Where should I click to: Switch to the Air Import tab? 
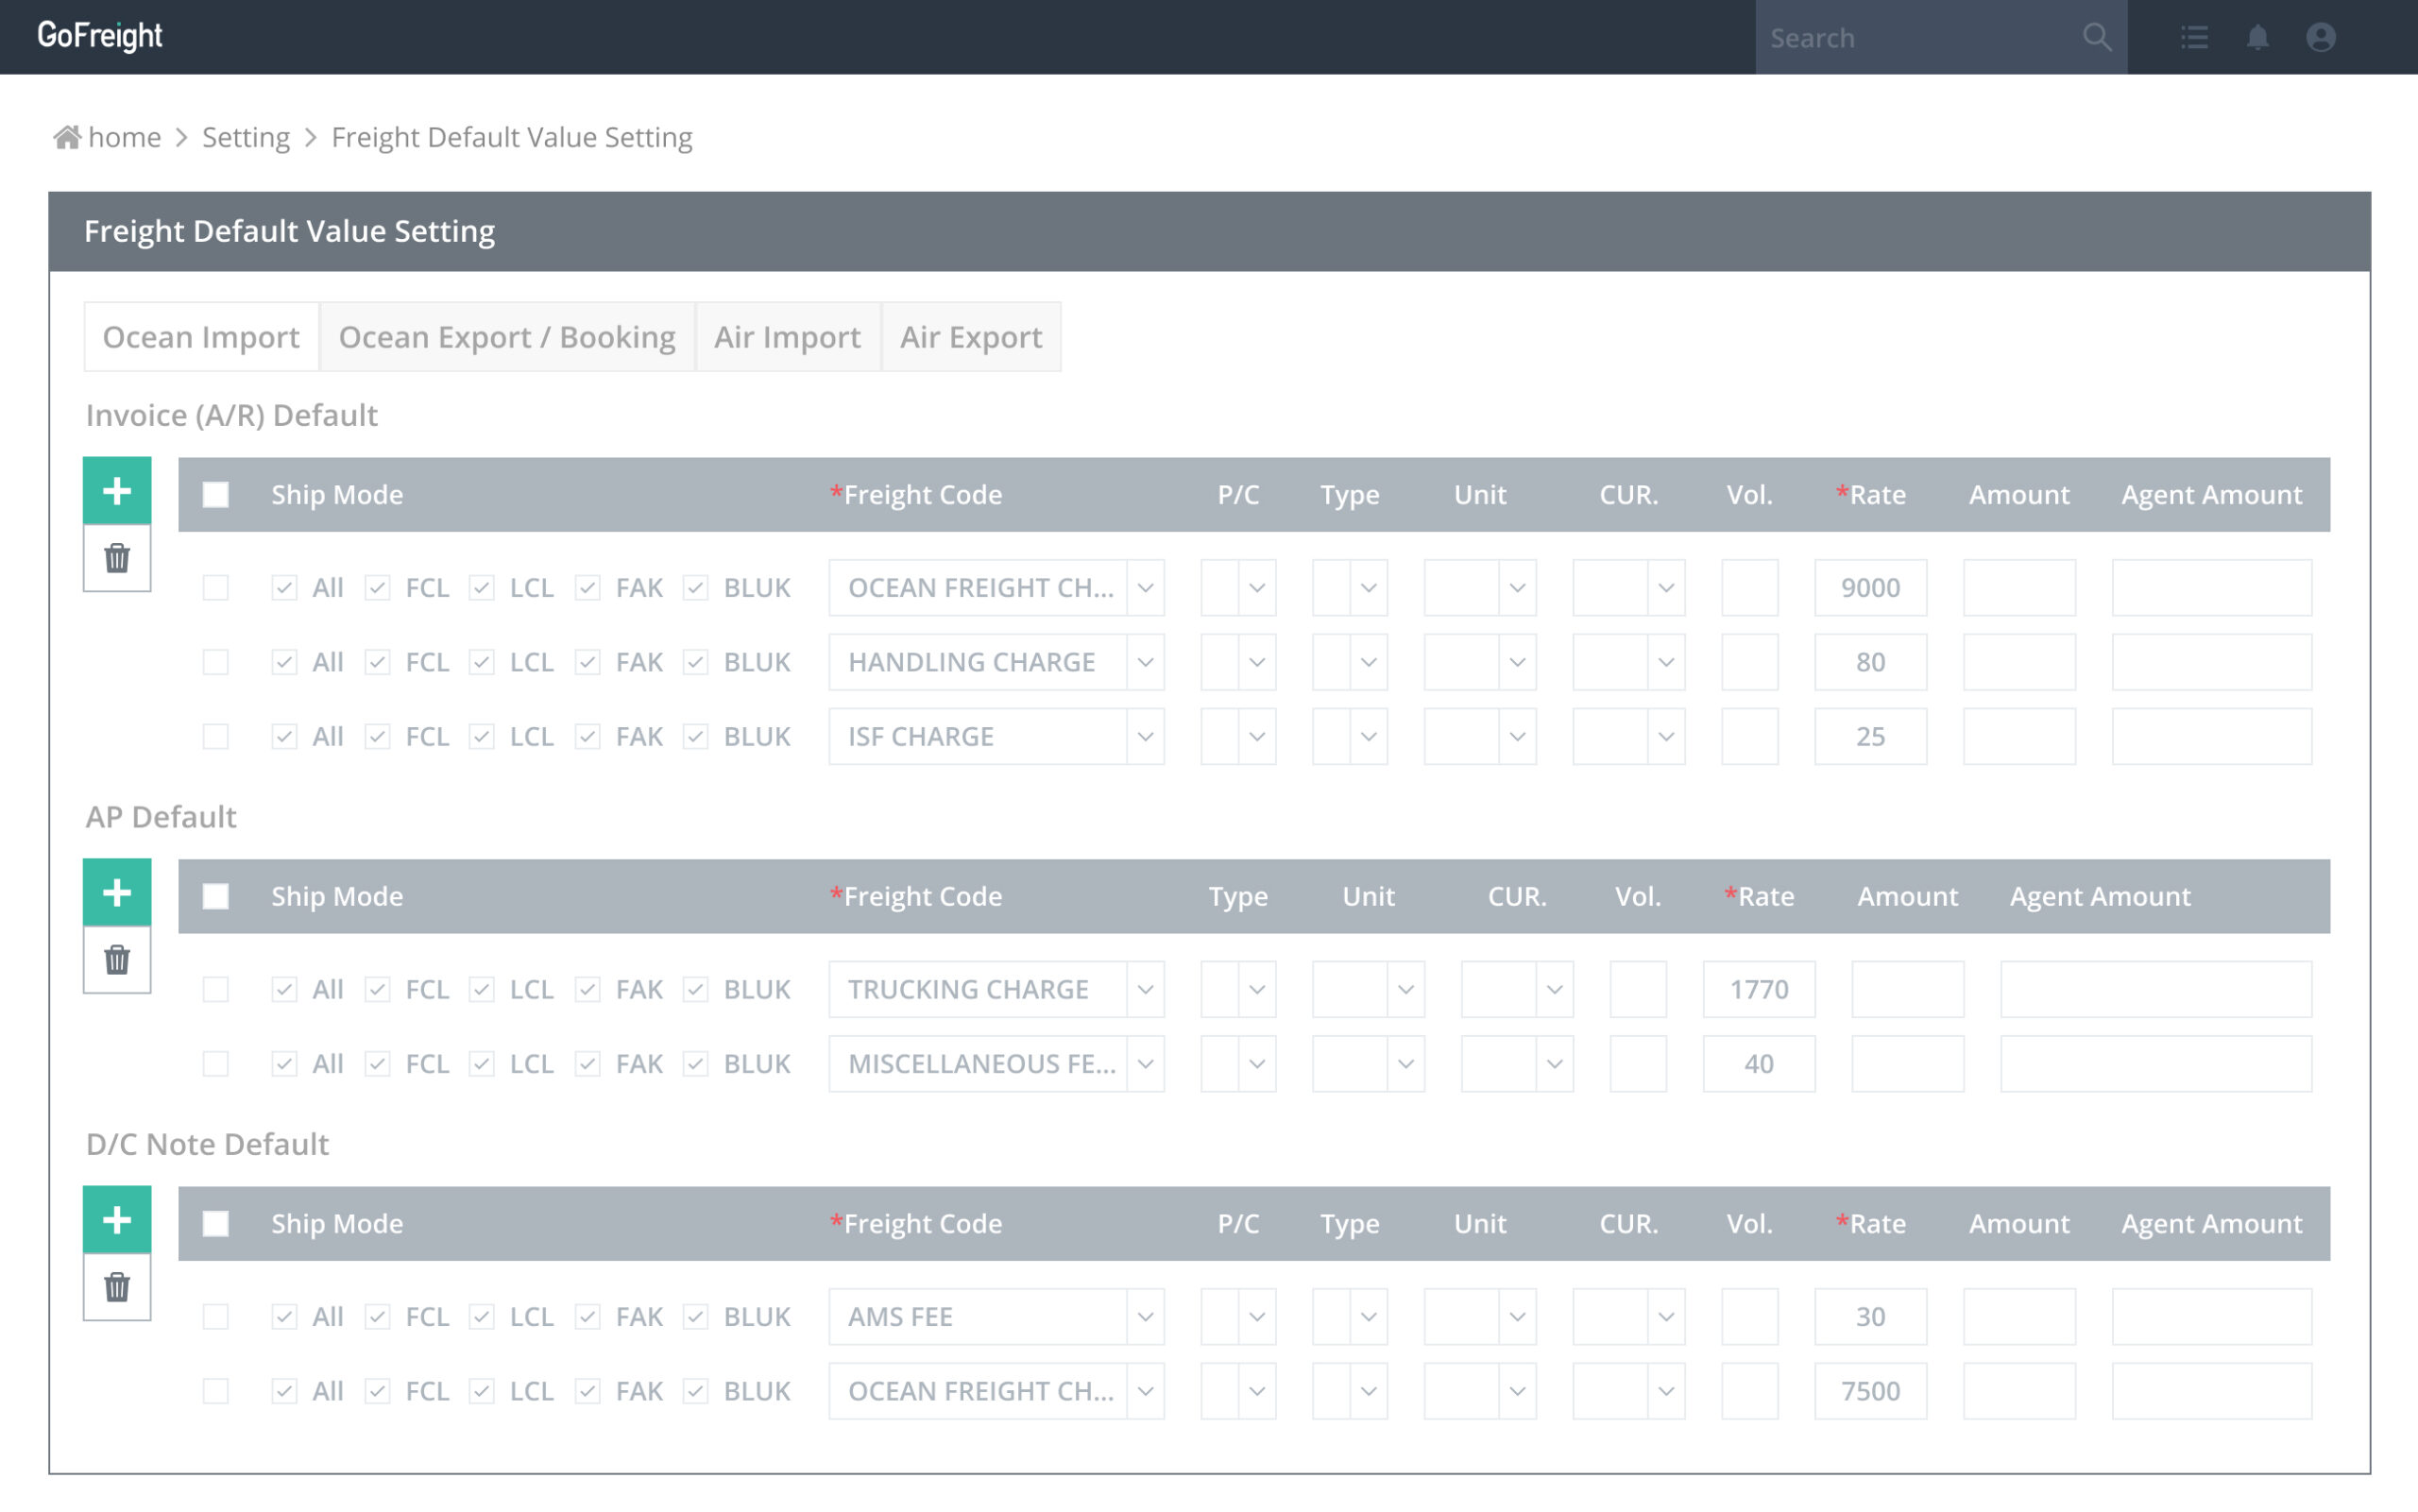(787, 338)
